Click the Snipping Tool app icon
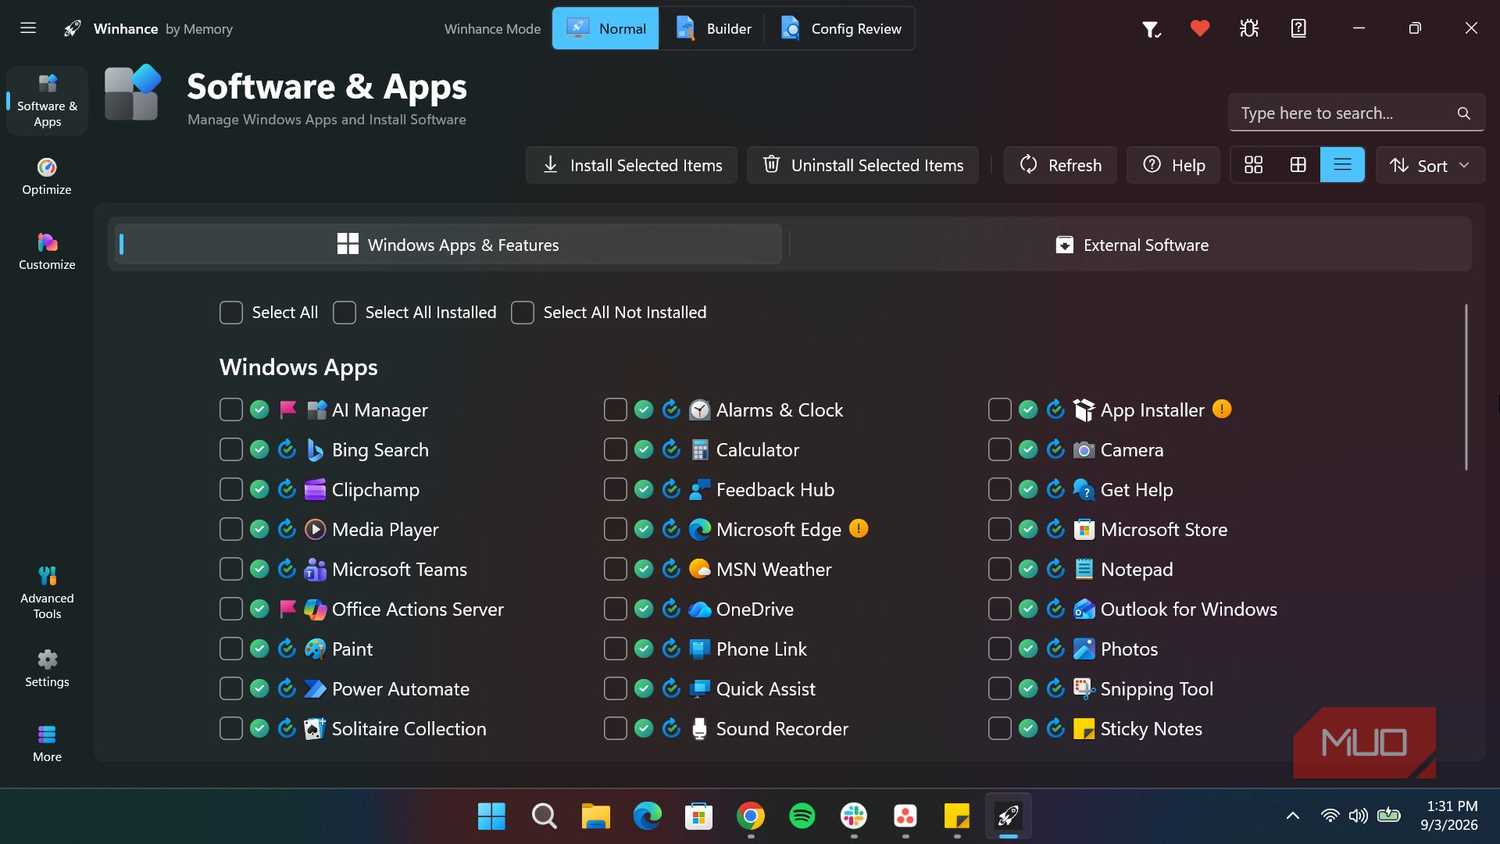This screenshot has height=844, width=1500. click(x=1084, y=688)
